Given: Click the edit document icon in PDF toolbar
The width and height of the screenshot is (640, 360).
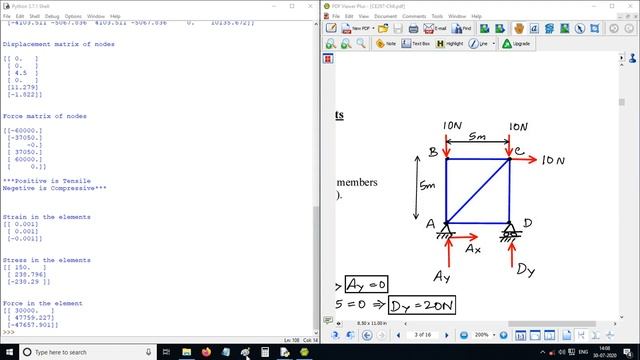Looking at the screenshot, I should [331, 28].
